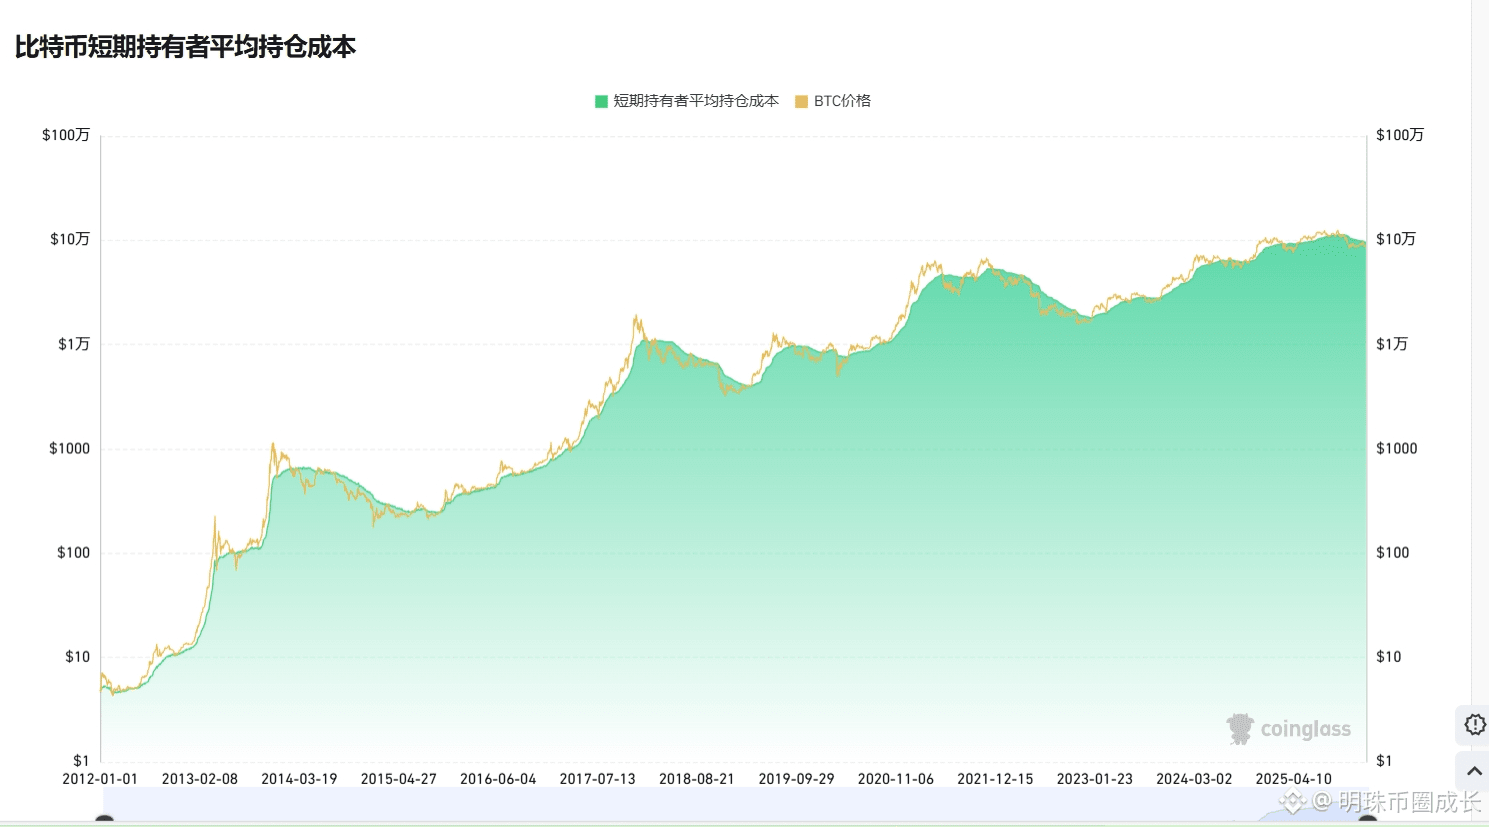Click the 2016-06-04 date axis label
The image size is (1489, 827).
point(498,779)
